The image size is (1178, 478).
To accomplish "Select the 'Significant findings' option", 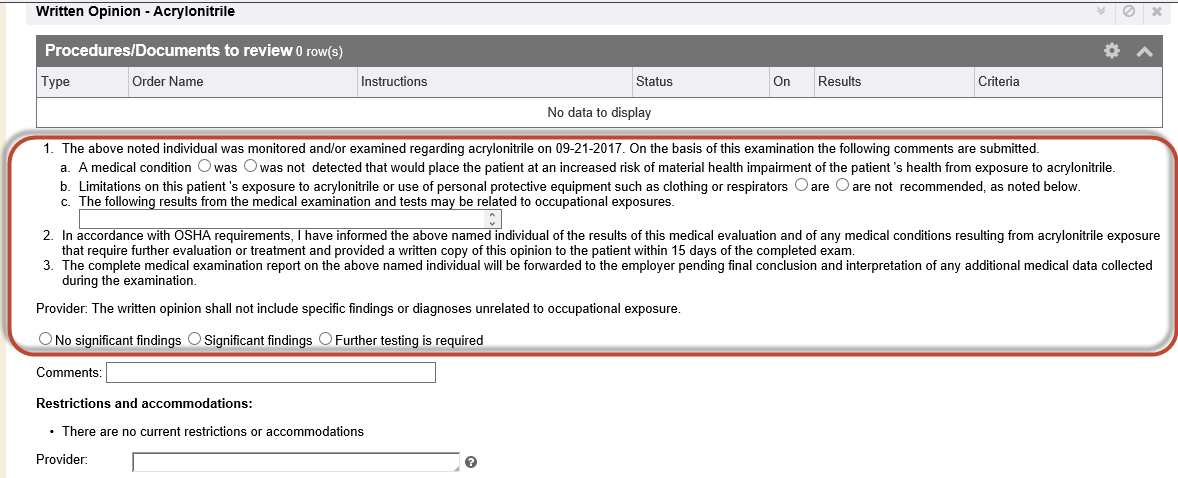I will (194, 339).
